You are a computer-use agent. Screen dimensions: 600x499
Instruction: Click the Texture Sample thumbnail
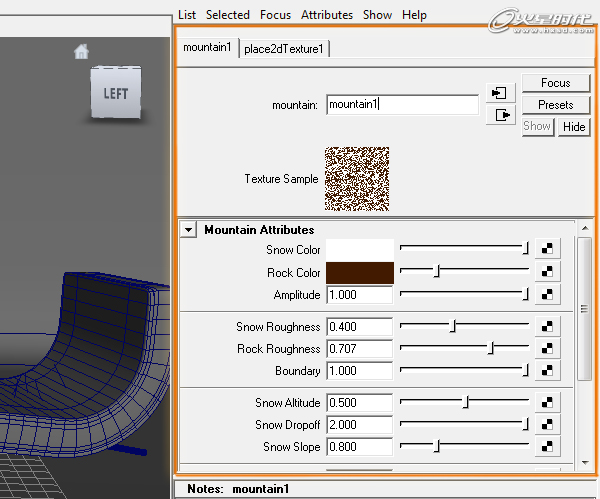coord(357,179)
